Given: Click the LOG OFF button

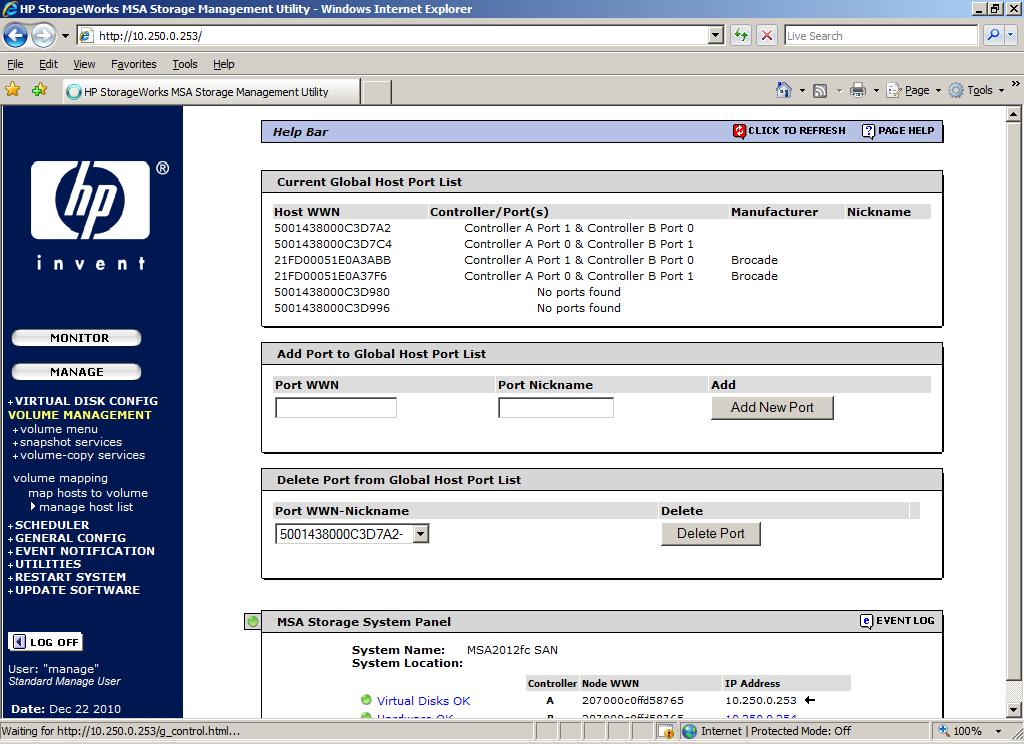Looking at the screenshot, I should pyautogui.click(x=46, y=642).
